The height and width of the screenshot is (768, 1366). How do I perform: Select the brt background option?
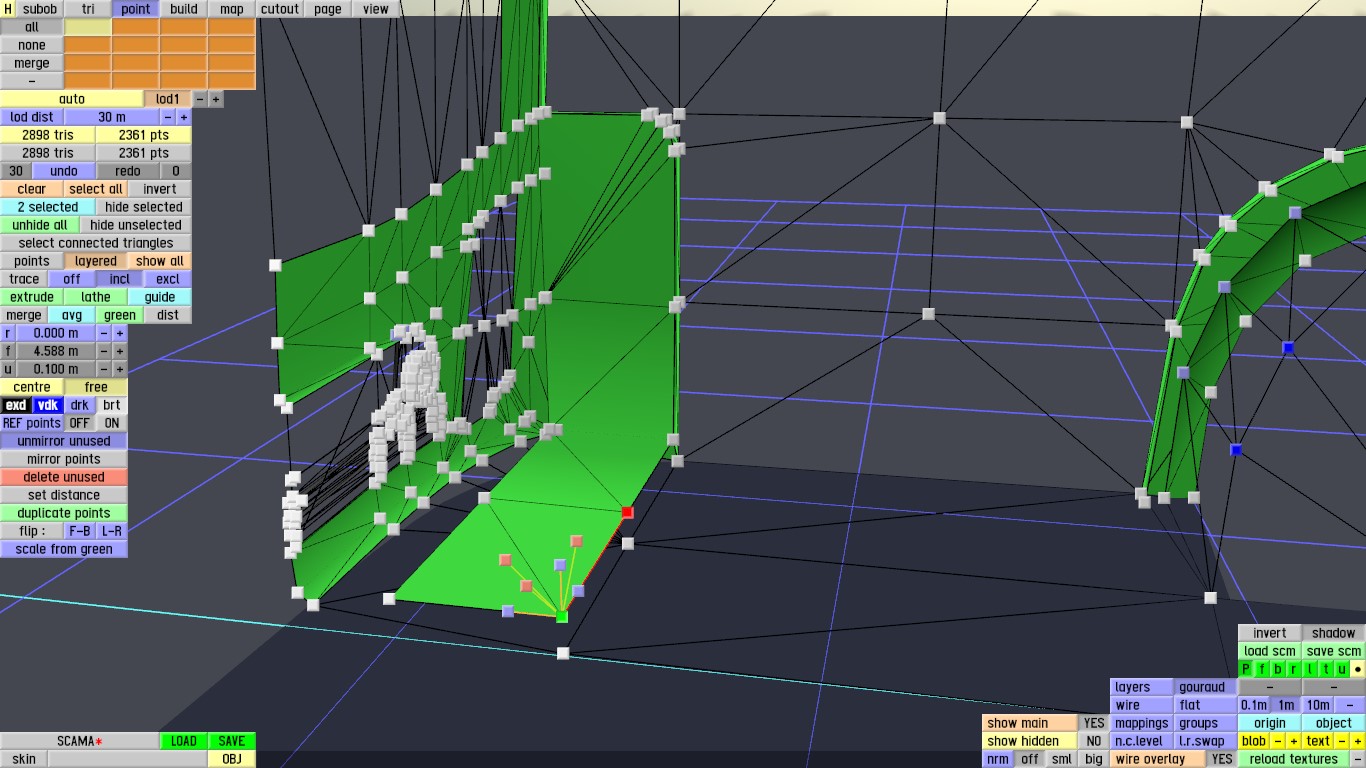pos(111,405)
